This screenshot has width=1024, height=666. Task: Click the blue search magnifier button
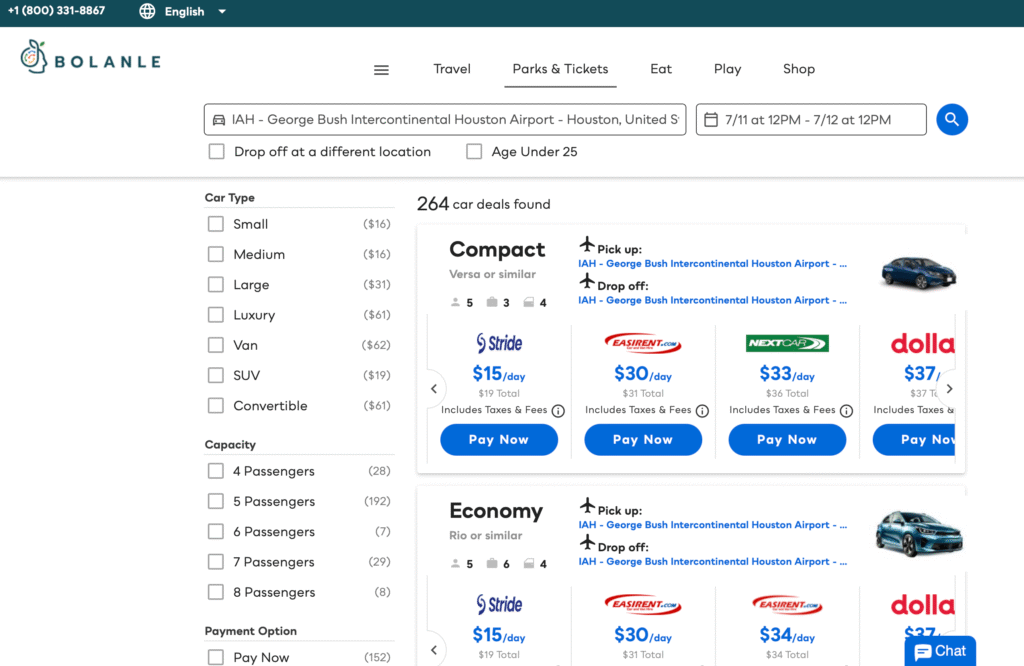point(952,119)
